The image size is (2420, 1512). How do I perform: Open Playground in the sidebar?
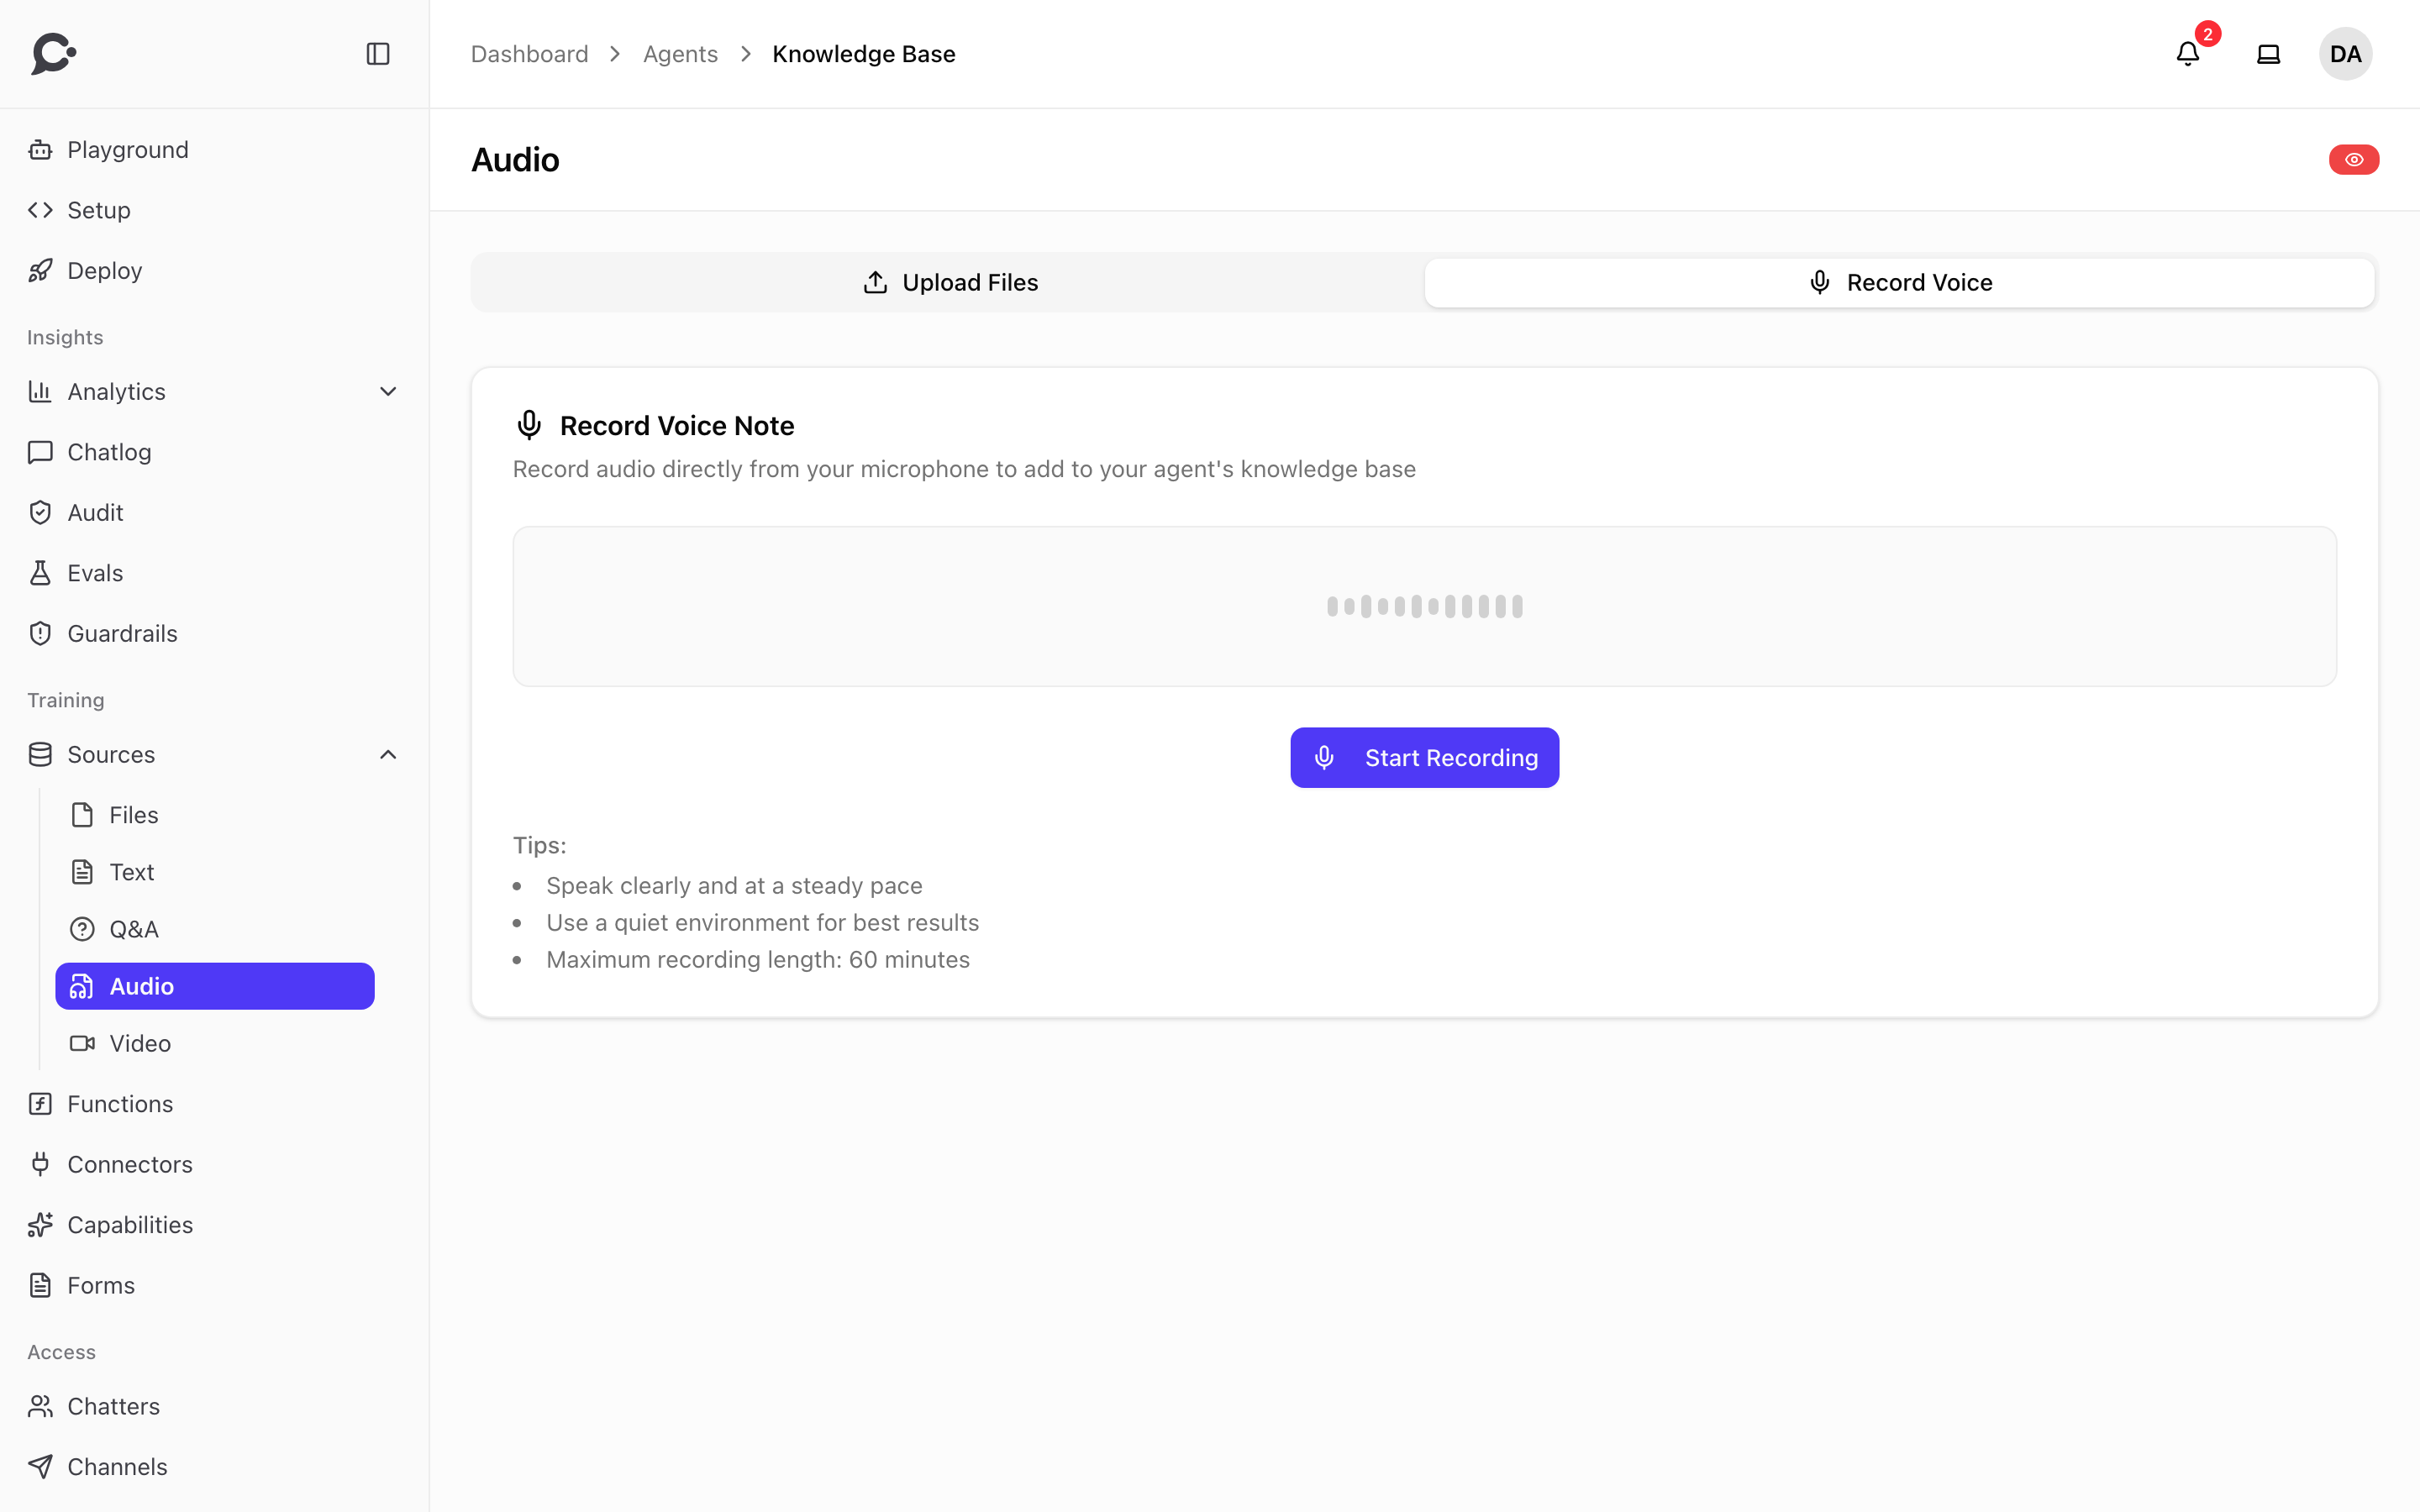214,150
